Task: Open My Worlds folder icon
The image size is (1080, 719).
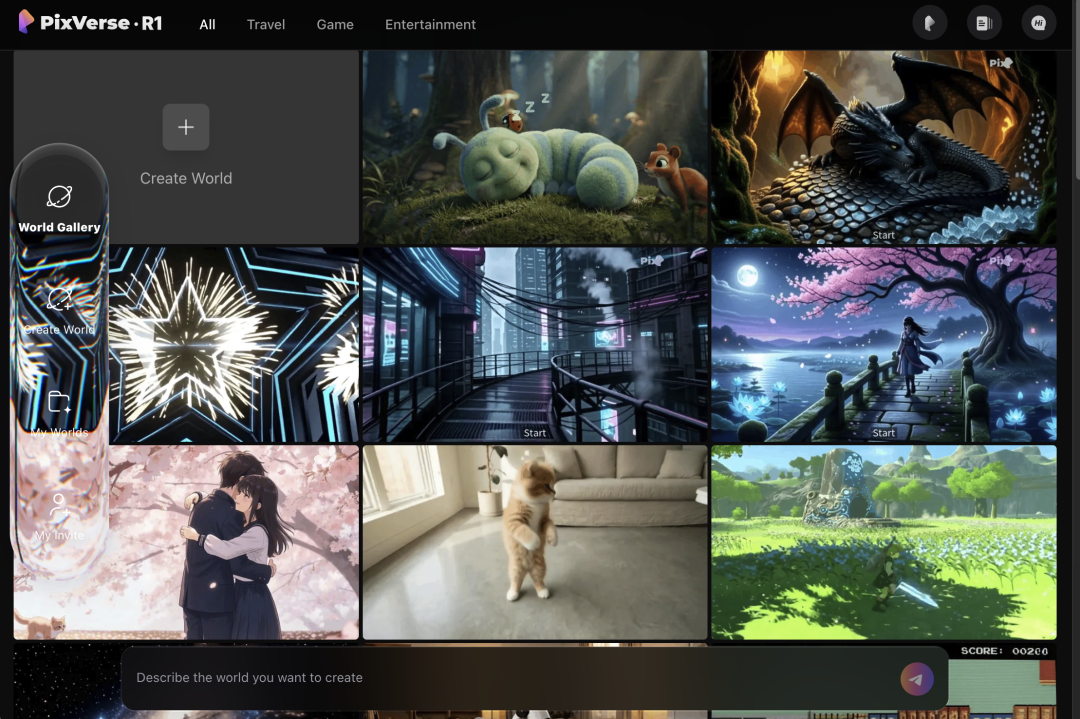Action: pyautogui.click(x=59, y=402)
